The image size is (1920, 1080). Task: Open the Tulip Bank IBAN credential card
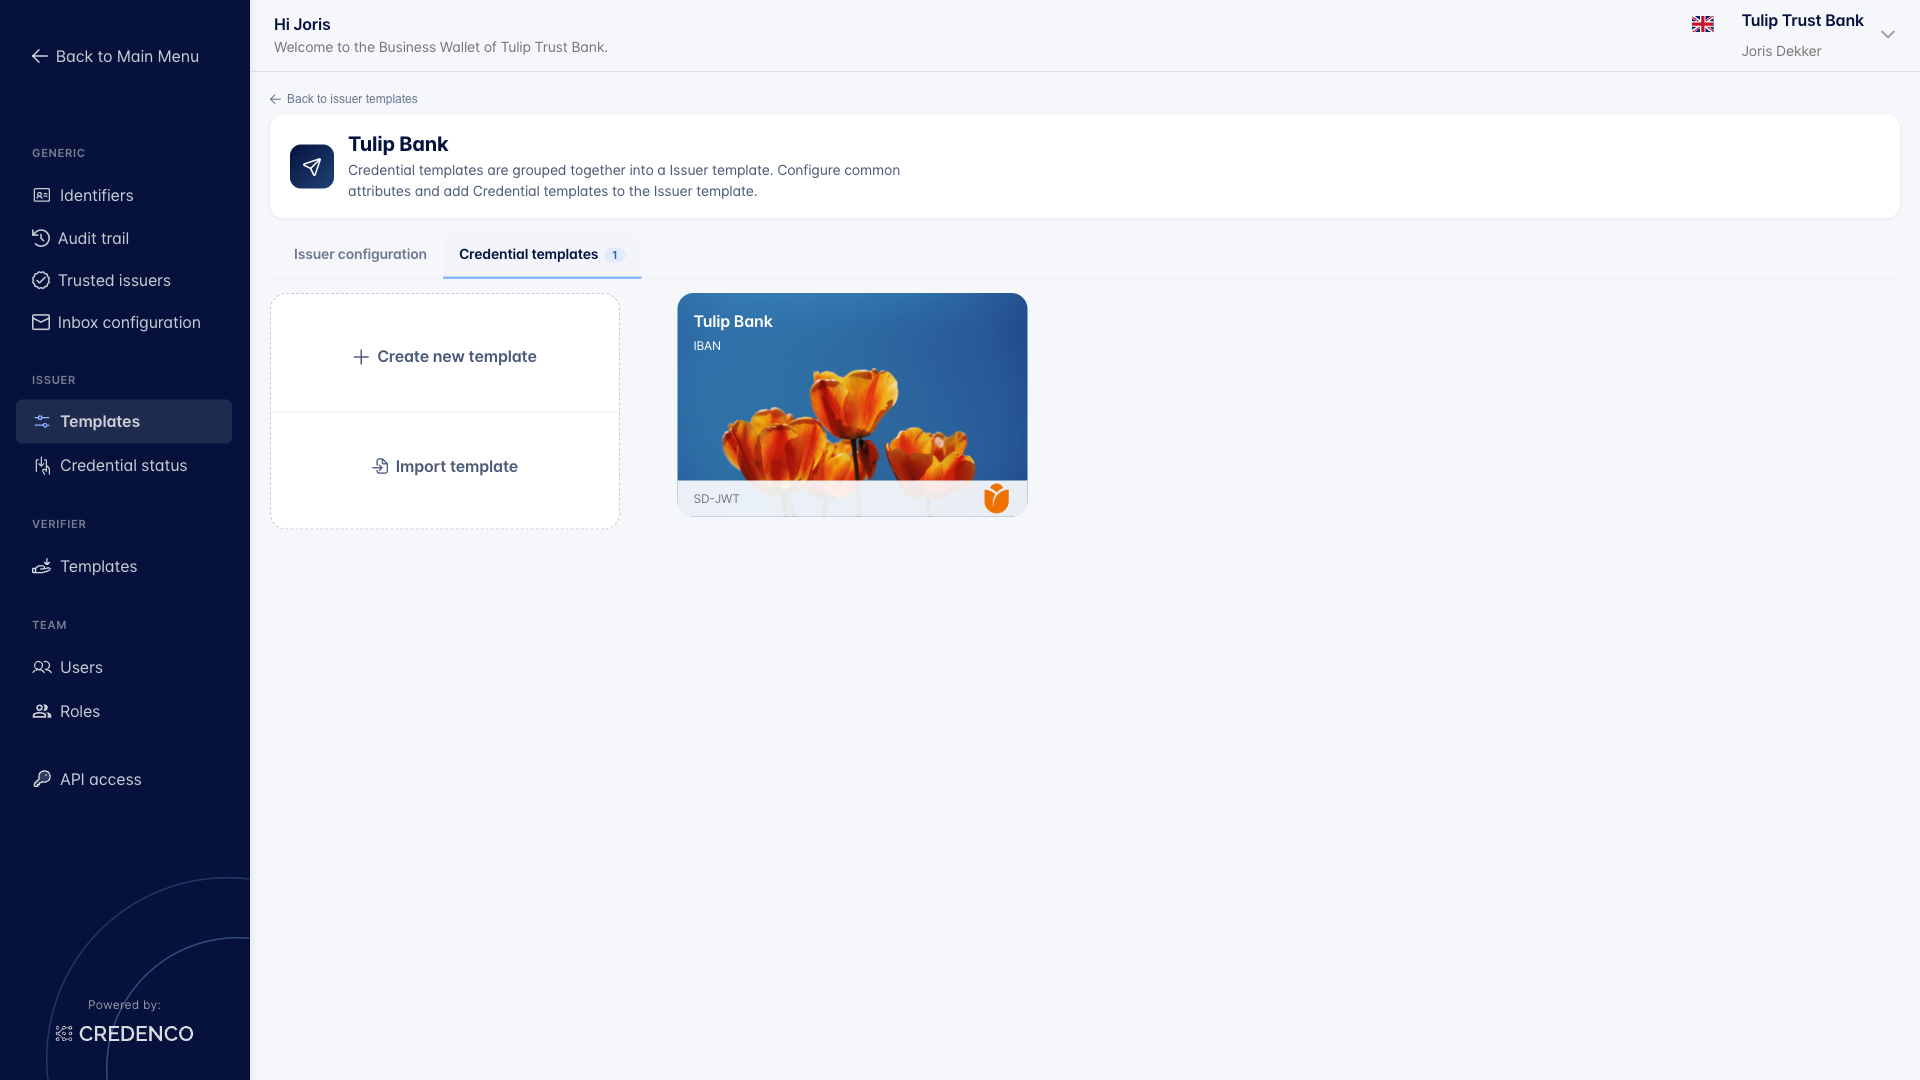(852, 404)
